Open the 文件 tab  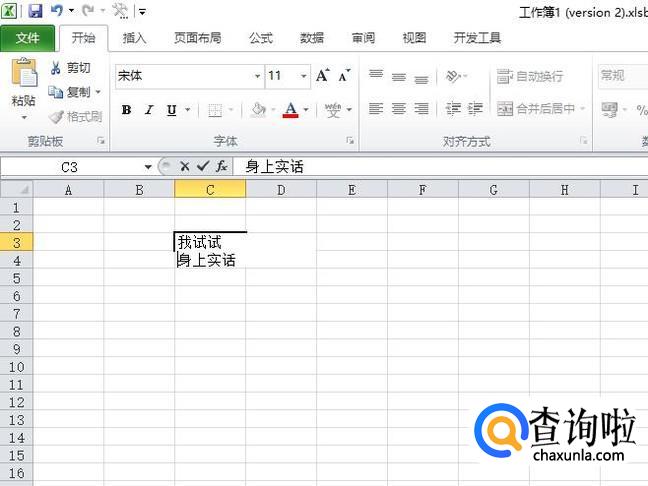[27, 38]
